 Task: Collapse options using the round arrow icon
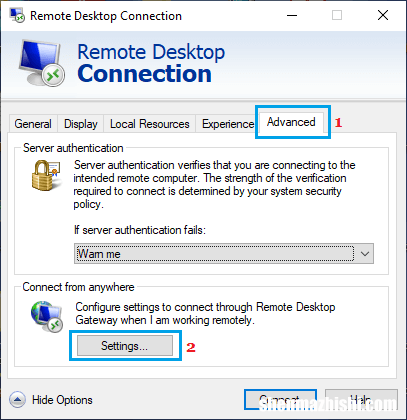pos(17,399)
